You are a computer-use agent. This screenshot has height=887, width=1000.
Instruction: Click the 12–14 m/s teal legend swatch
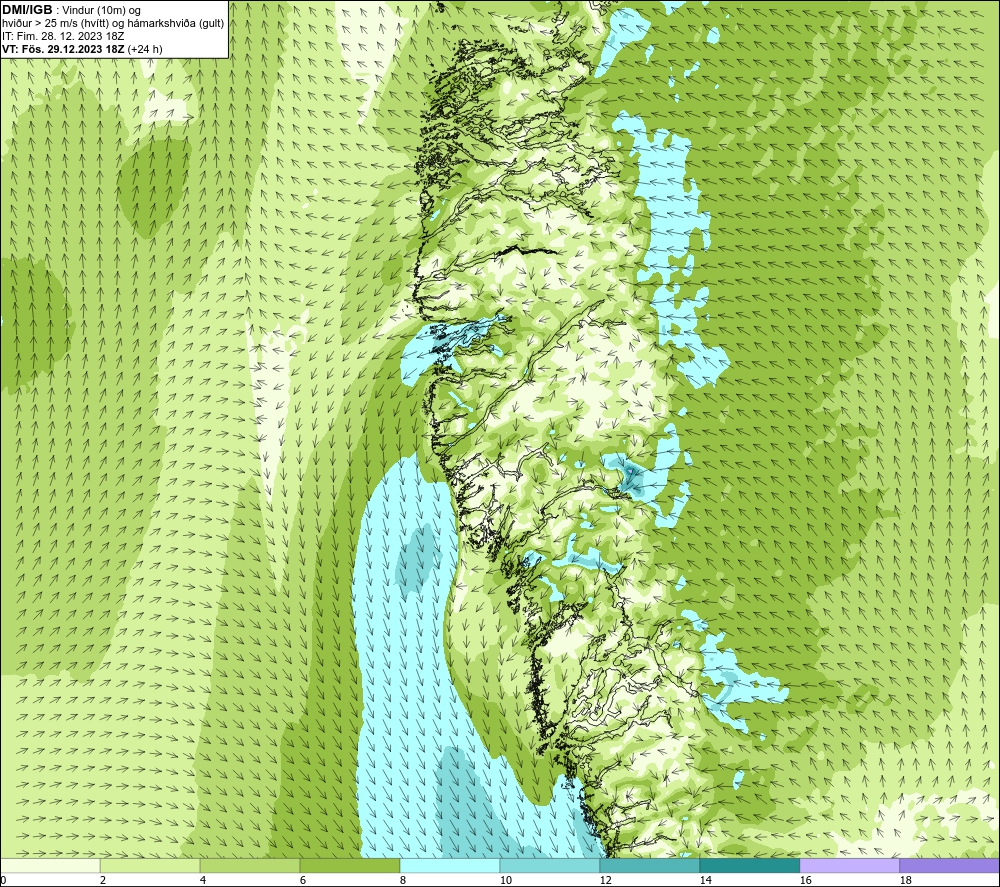click(x=650, y=865)
